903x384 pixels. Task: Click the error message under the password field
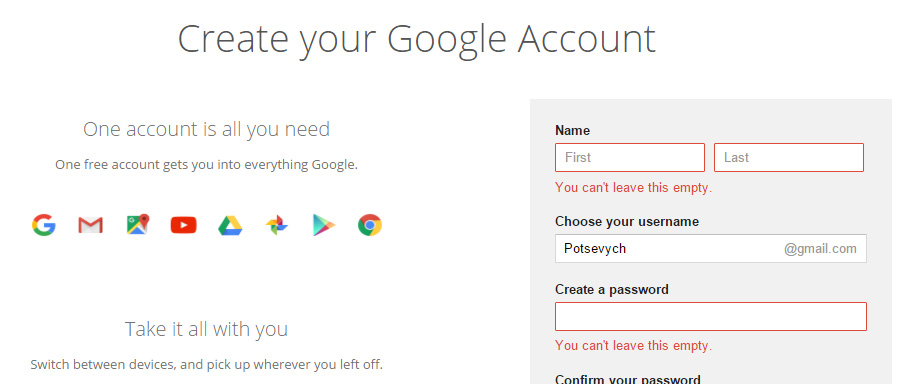[x=633, y=346]
